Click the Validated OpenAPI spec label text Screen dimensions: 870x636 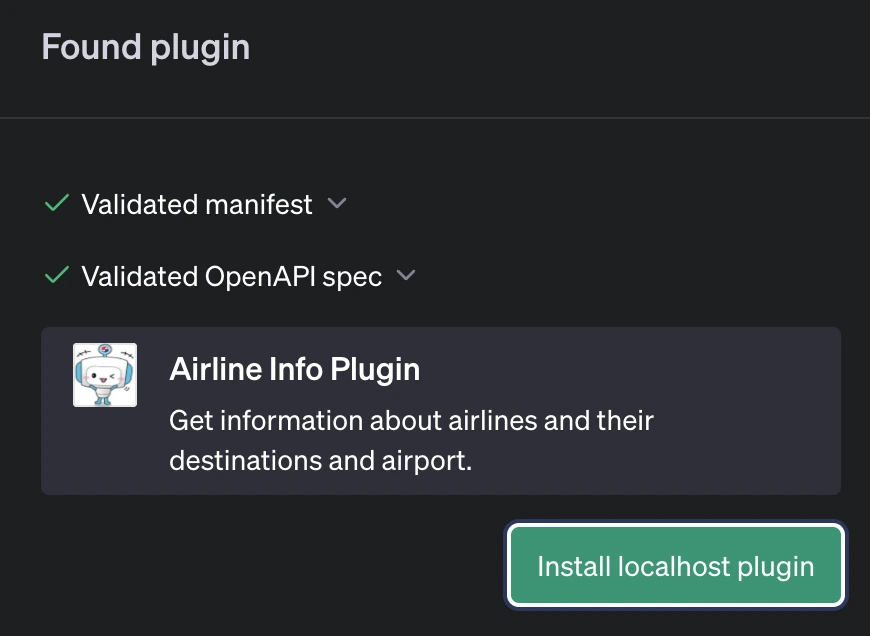[x=231, y=277]
